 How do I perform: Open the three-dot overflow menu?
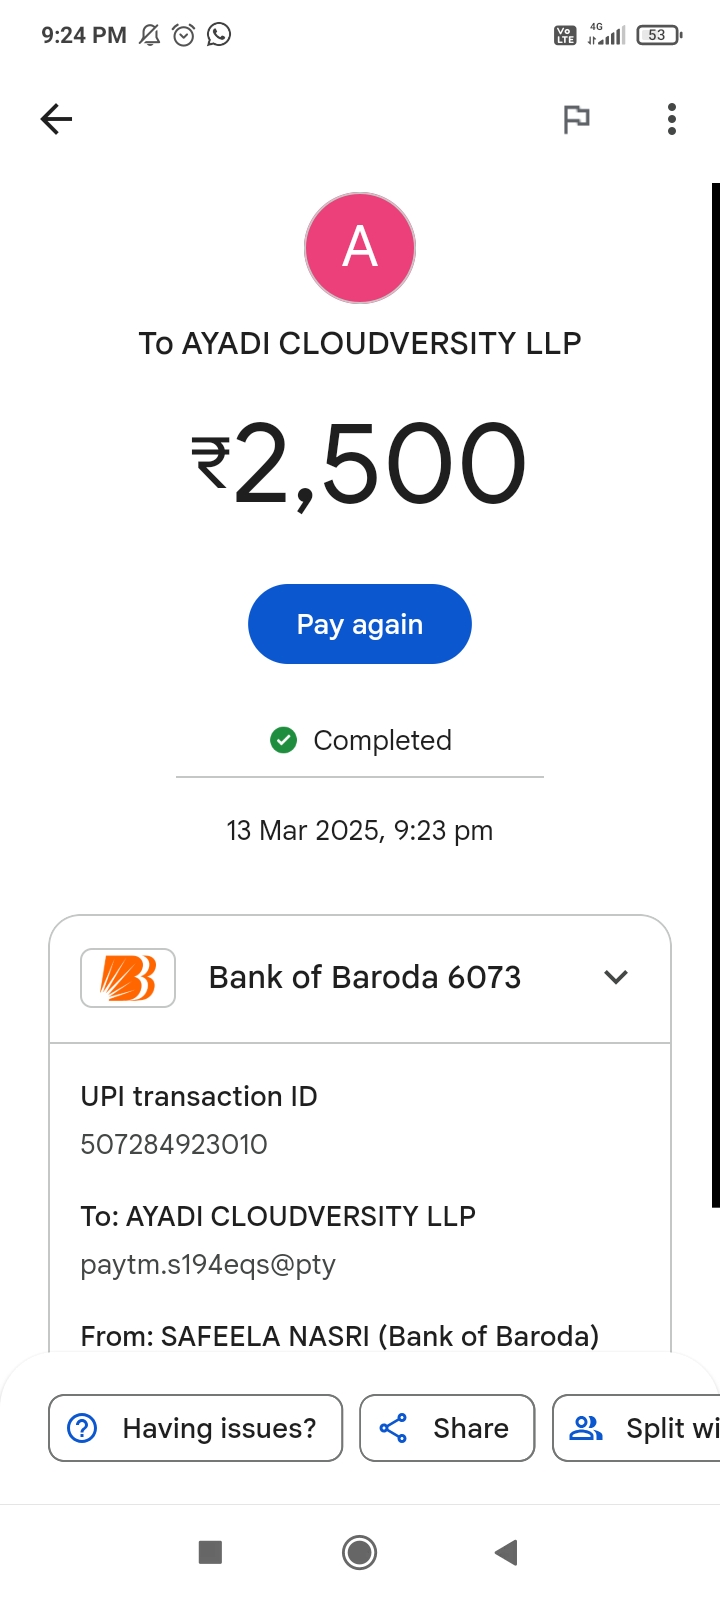[672, 119]
